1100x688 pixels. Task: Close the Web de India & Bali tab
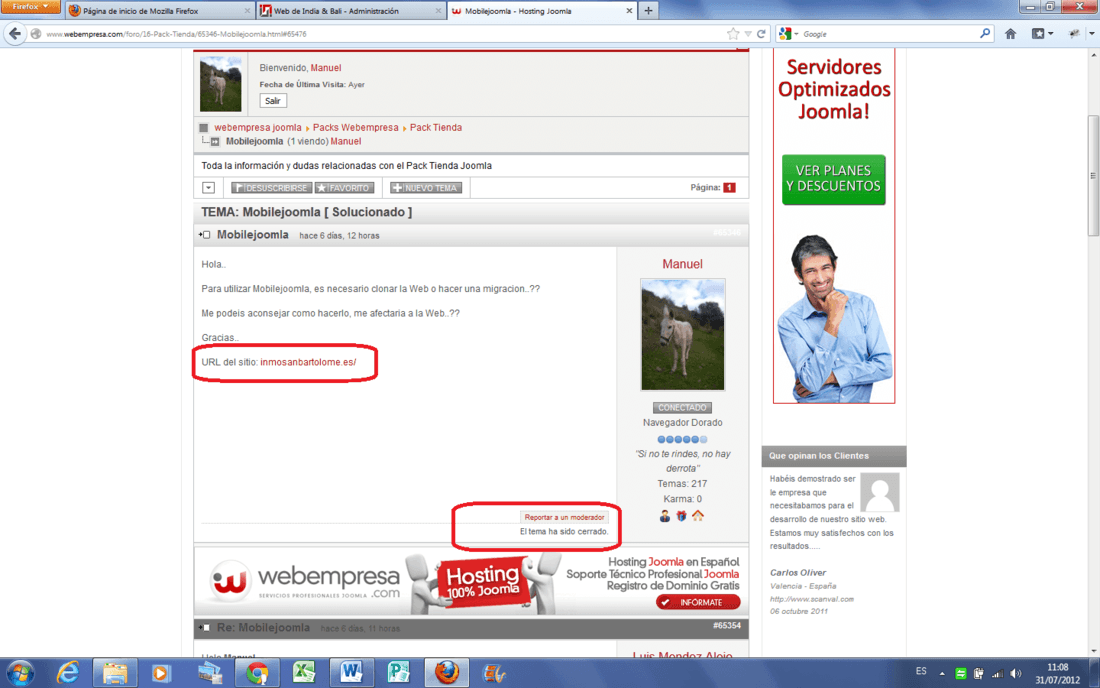[x=438, y=11]
